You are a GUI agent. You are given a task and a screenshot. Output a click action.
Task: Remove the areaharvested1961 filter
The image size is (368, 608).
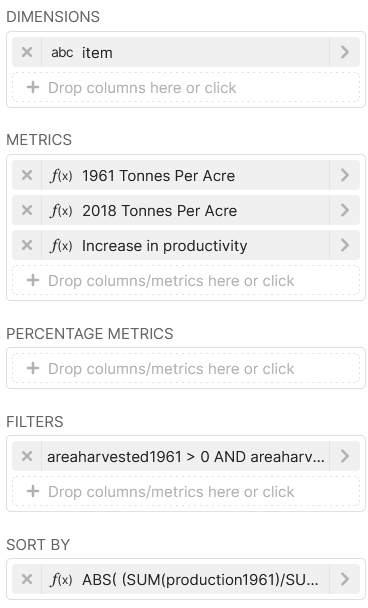click(27, 456)
